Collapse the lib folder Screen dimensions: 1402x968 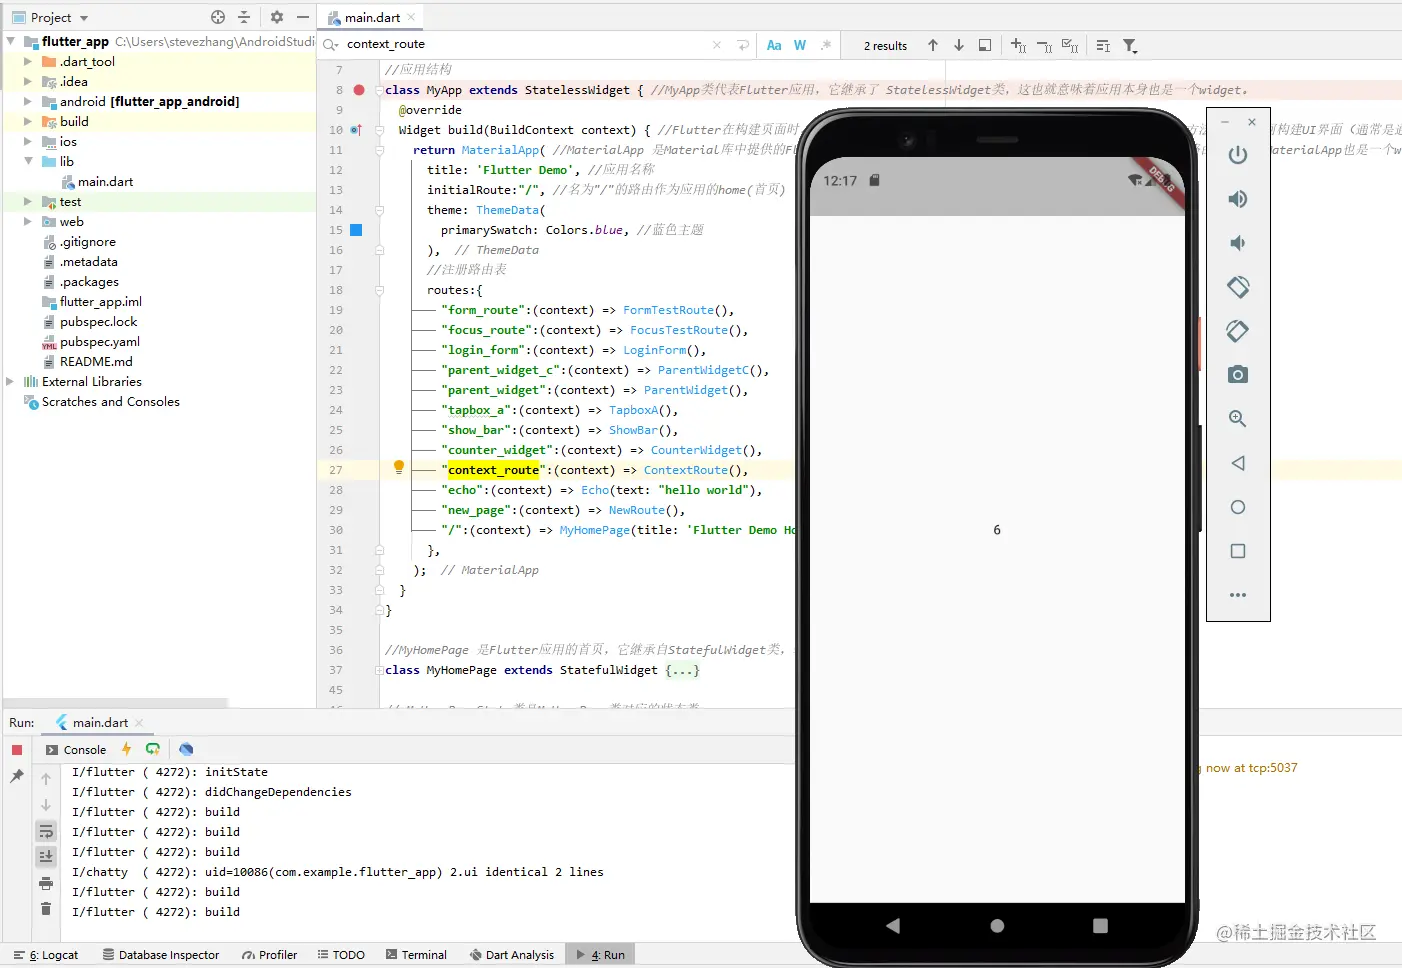pyautogui.click(x=28, y=161)
